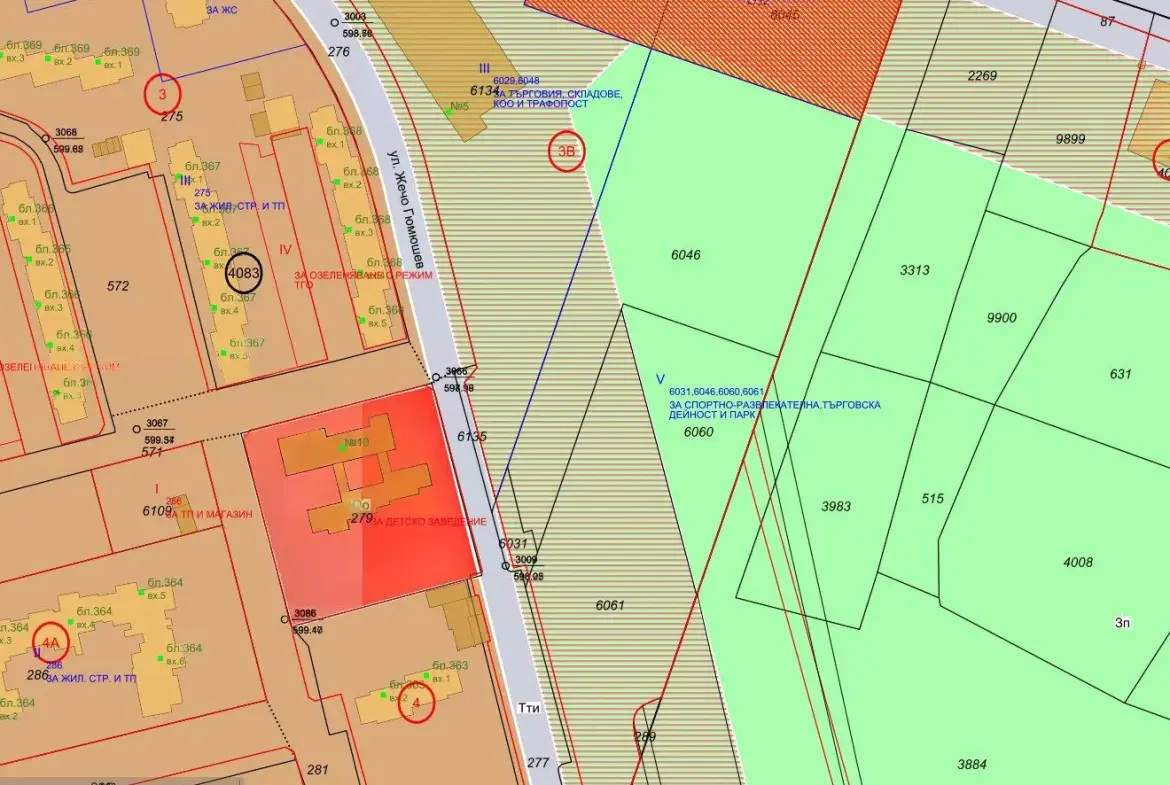
Task: Click the survey point circle at 3086
Action: [284, 619]
